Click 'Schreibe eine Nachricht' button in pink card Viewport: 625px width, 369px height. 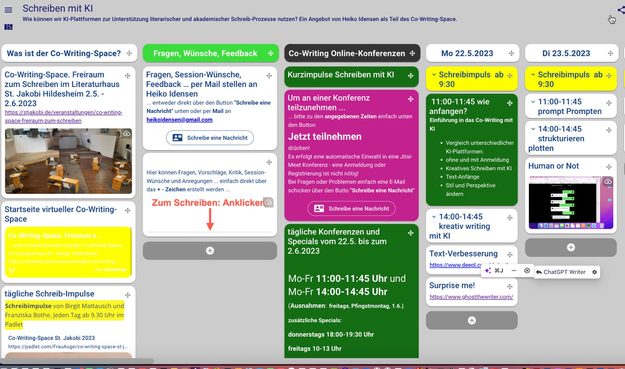coord(352,208)
